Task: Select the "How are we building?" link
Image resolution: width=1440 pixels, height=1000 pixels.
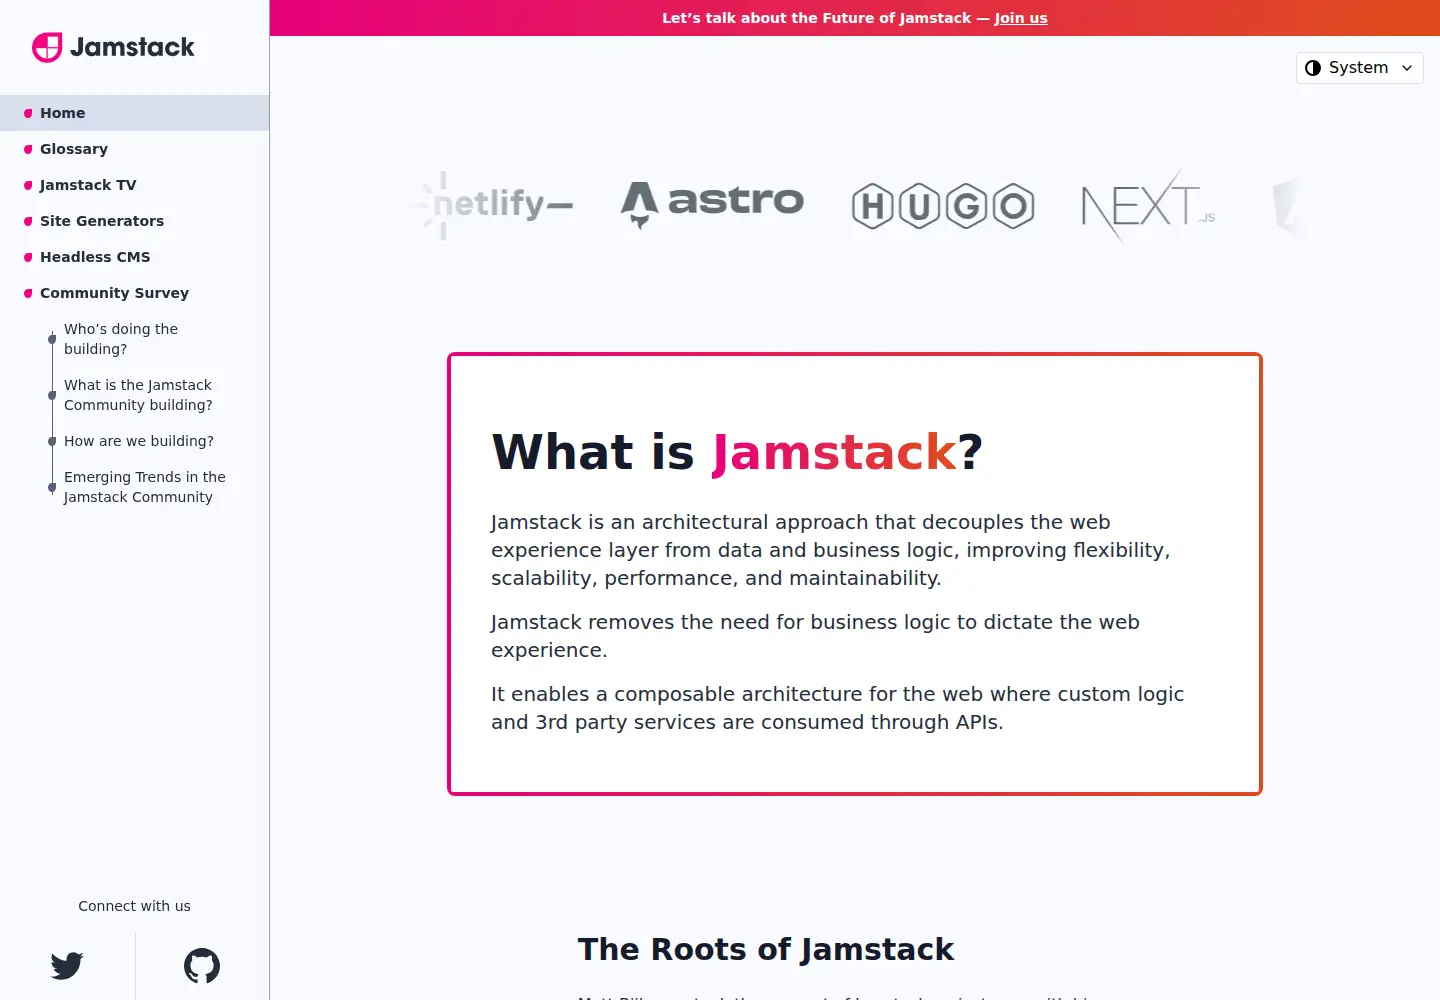Action: tap(139, 441)
